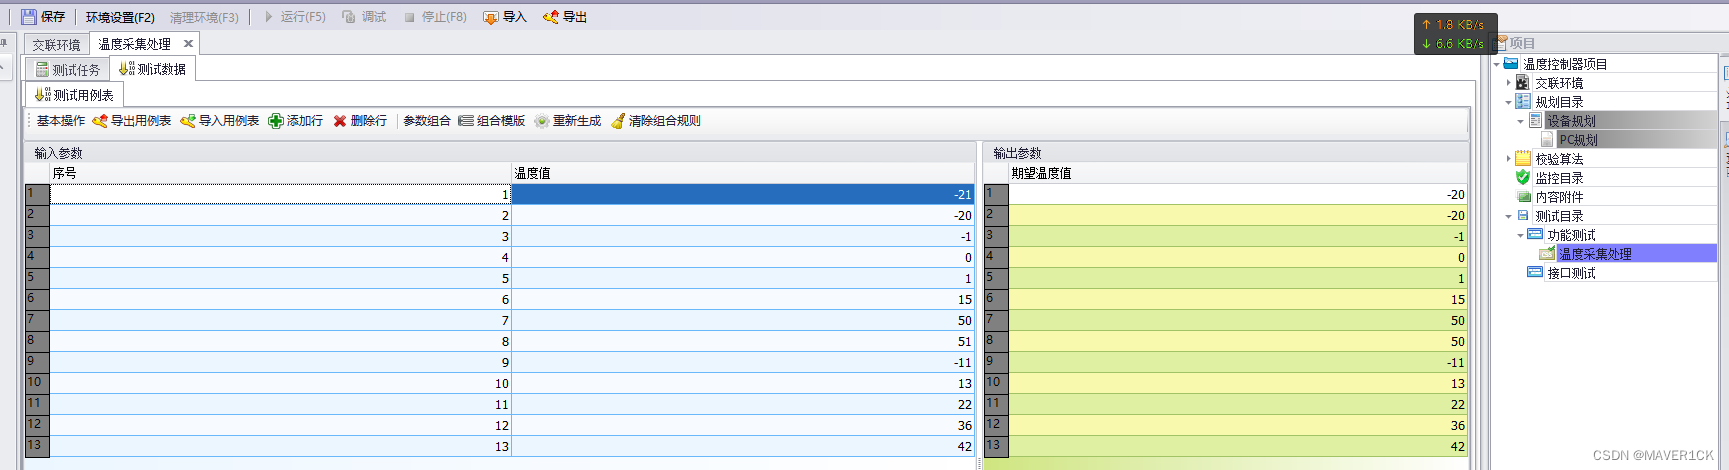Click the 校验算法 notepad icon

[1523, 159]
